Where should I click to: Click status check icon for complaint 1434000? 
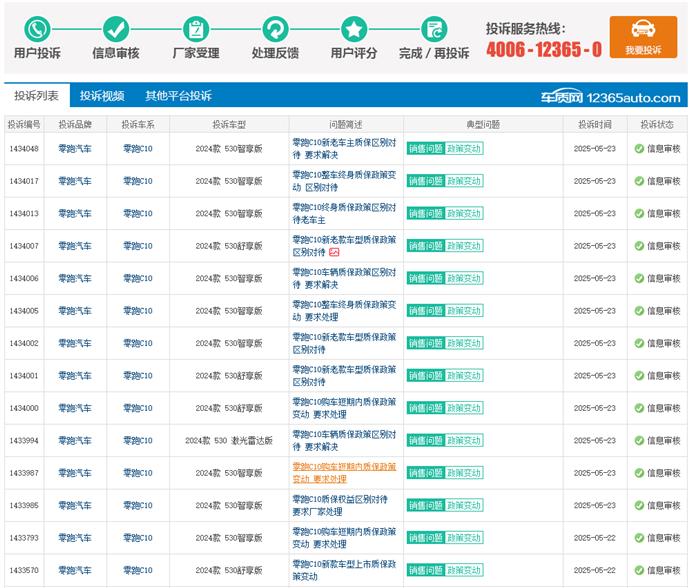[639, 408]
